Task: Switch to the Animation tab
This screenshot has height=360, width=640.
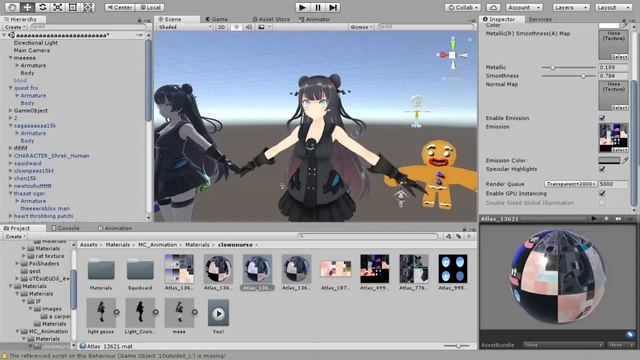Action: tap(115, 228)
